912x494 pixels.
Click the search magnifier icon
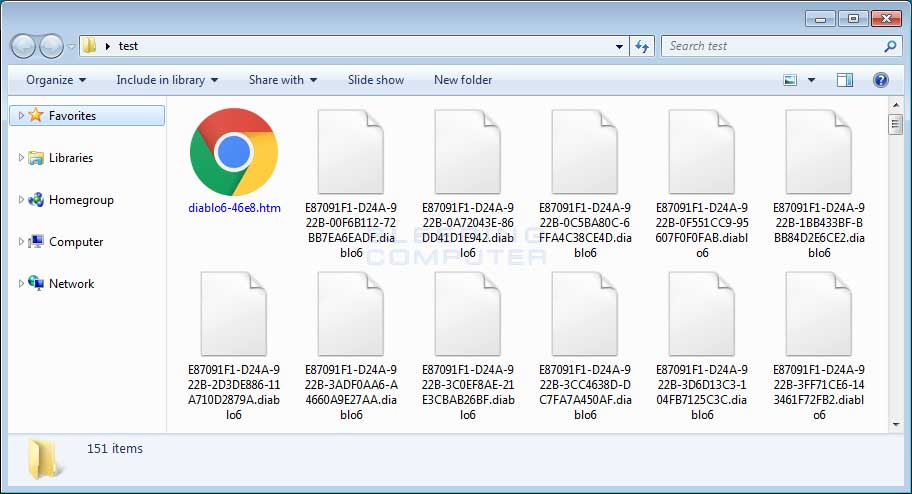(x=890, y=46)
